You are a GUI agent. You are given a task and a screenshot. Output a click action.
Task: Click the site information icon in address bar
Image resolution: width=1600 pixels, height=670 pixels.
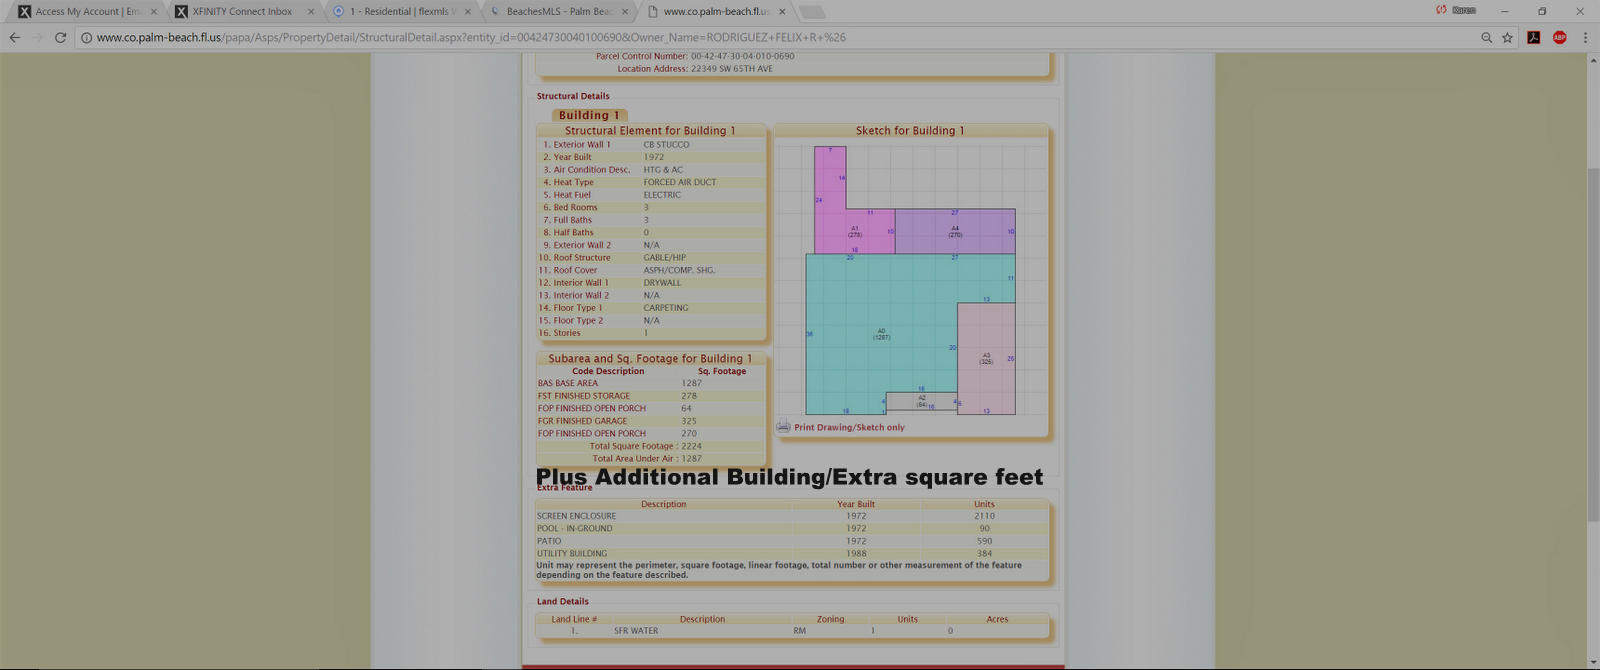click(x=86, y=38)
